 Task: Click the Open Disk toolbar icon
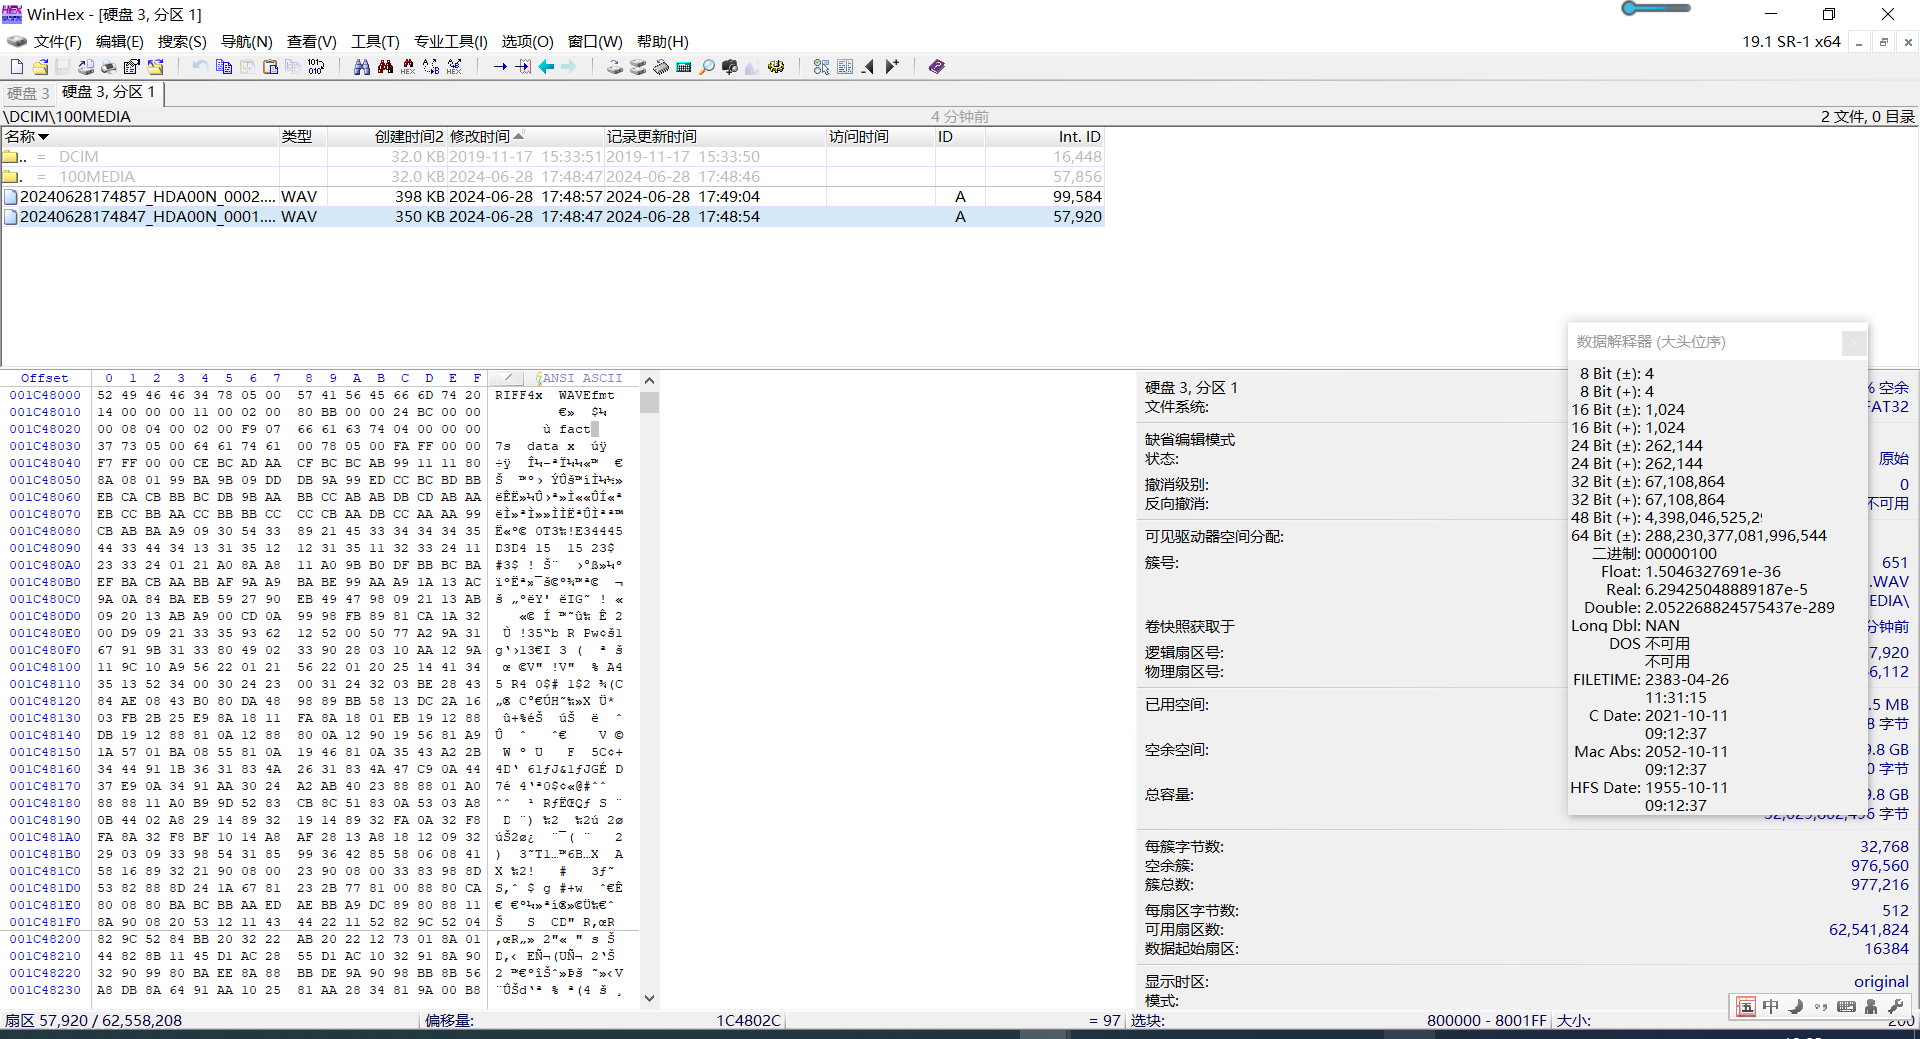[x=615, y=67]
